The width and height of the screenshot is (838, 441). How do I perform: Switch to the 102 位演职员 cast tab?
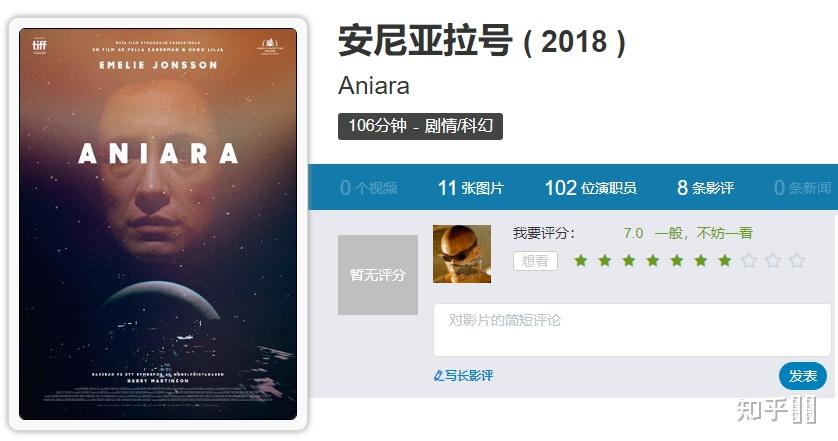[x=591, y=188]
